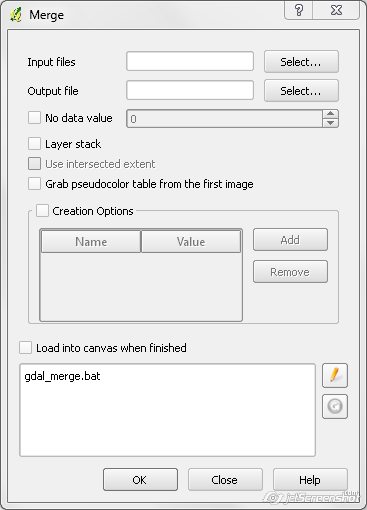Click the question mark help icon

click(299, 10)
